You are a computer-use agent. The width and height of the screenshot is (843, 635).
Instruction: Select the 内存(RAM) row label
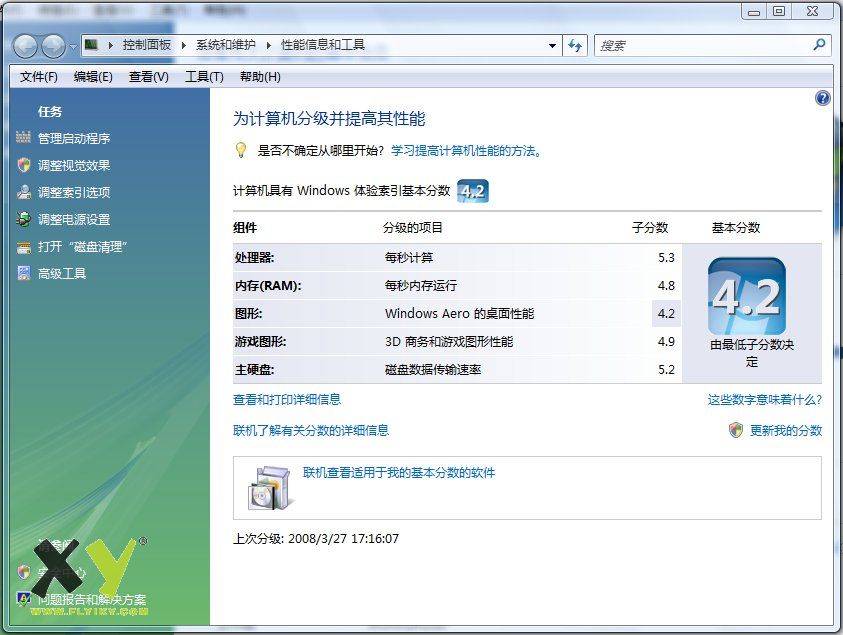pyautogui.click(x=268, y=286)
